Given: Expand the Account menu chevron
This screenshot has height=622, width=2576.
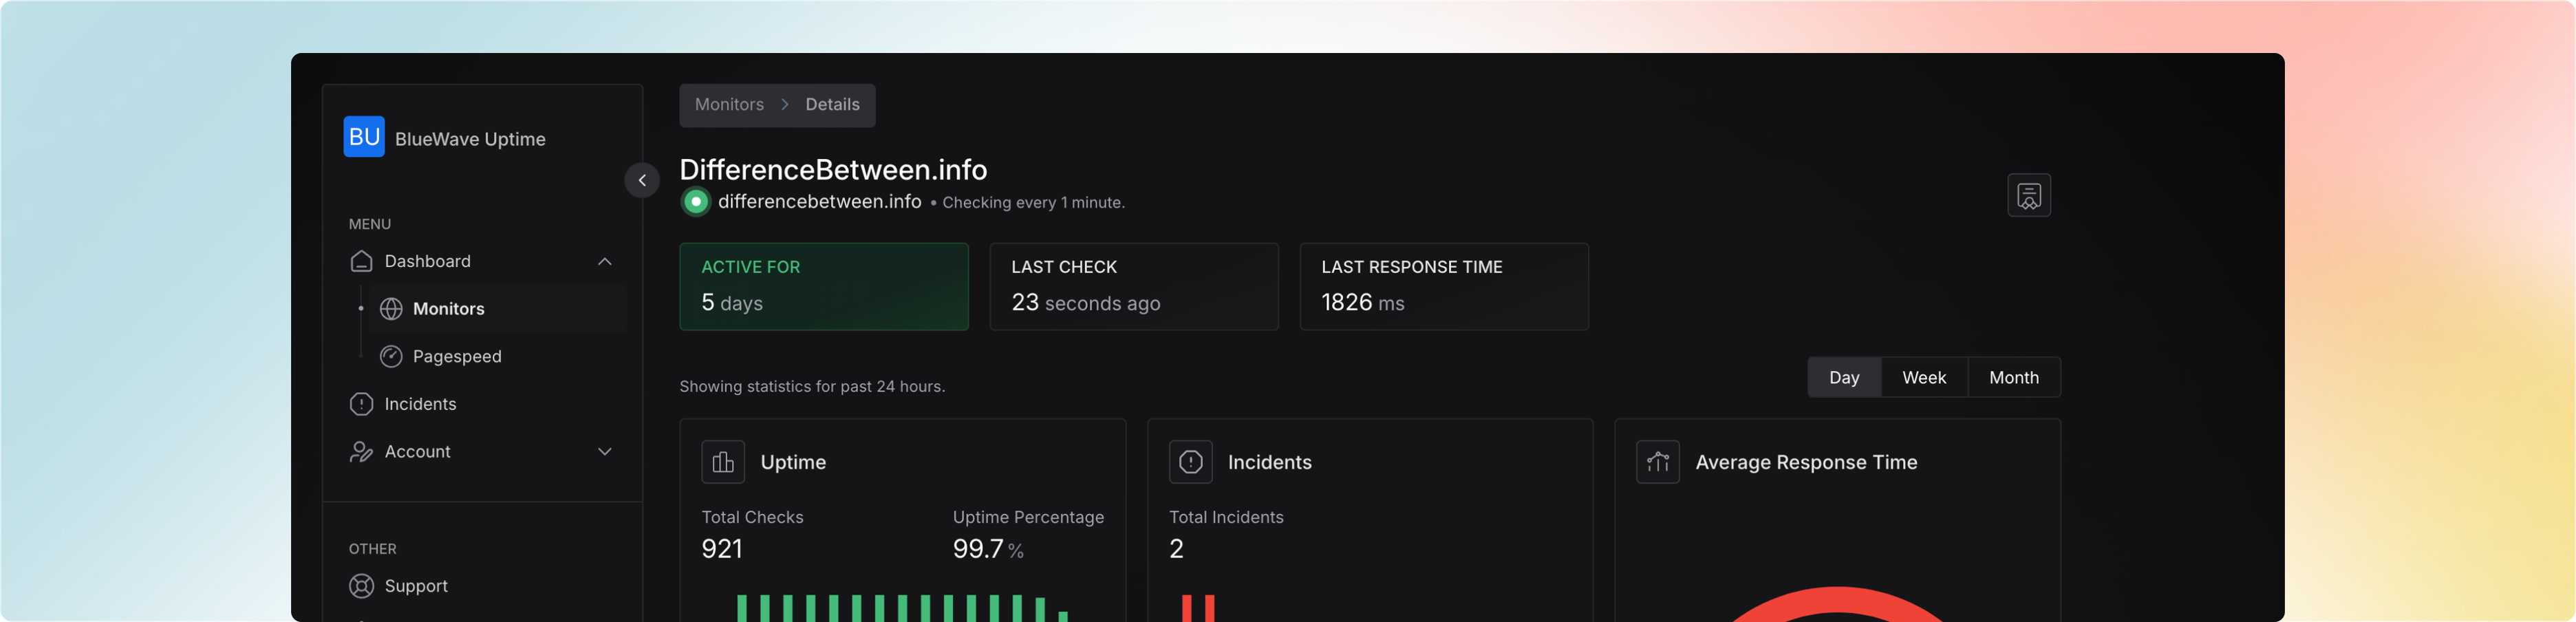Looking at the screenshot, I should click(604, 452).
